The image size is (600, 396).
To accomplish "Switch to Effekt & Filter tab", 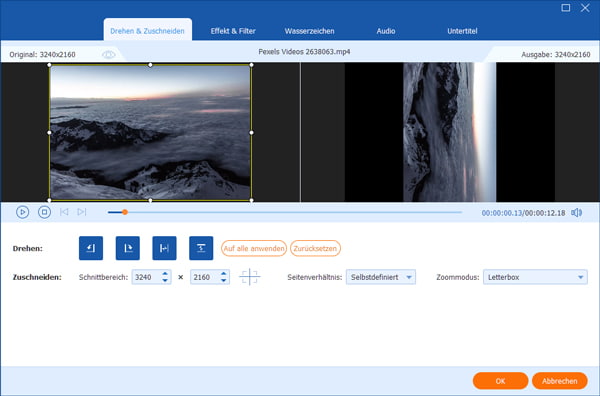I will coord(233,31).
